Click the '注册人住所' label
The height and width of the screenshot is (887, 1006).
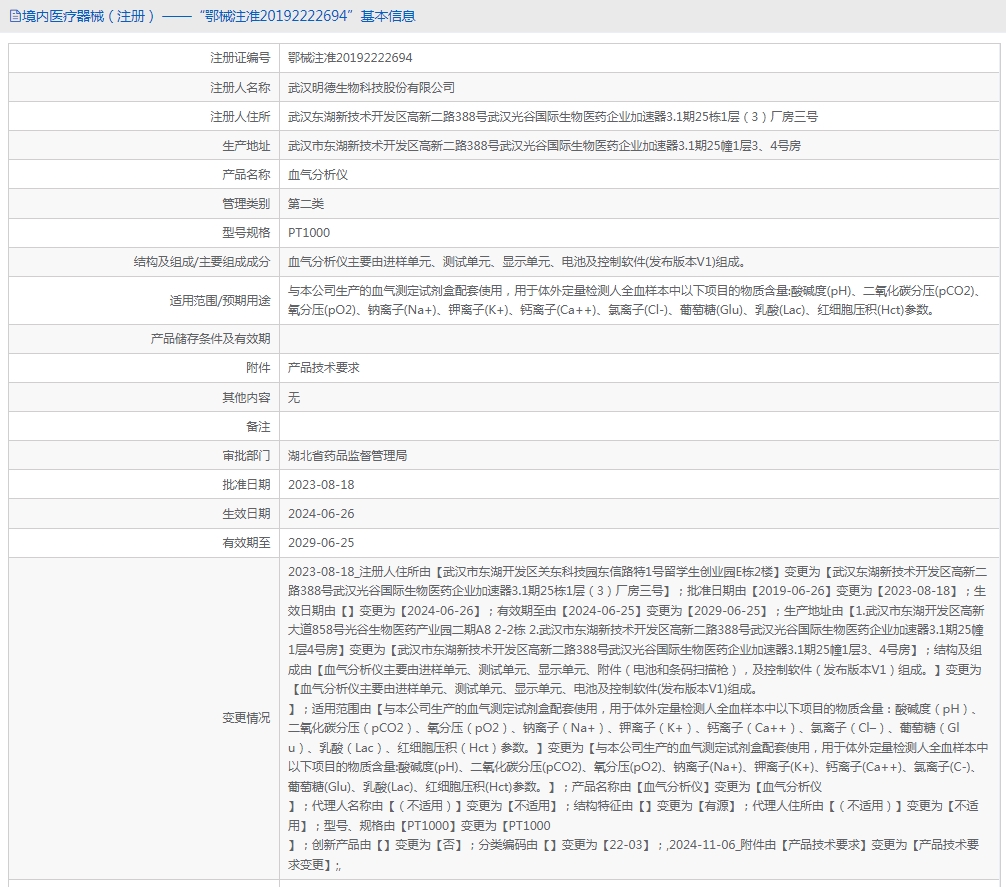tap(240, 117)
